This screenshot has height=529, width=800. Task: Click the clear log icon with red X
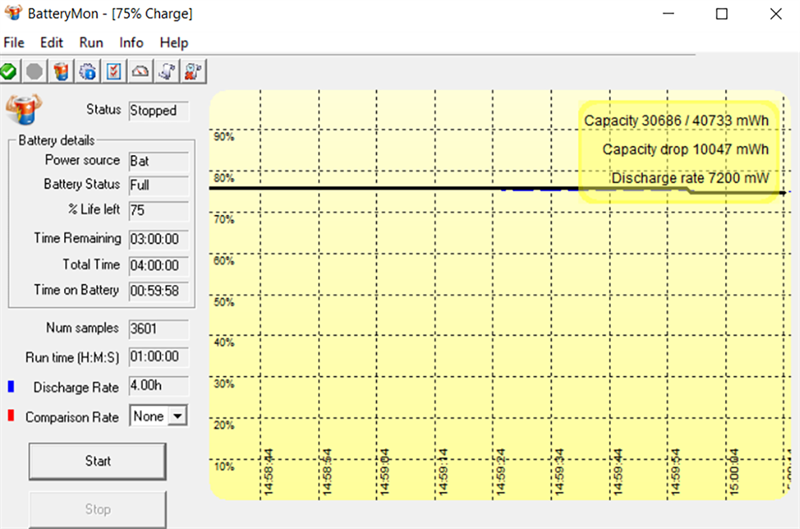(193, 71)
